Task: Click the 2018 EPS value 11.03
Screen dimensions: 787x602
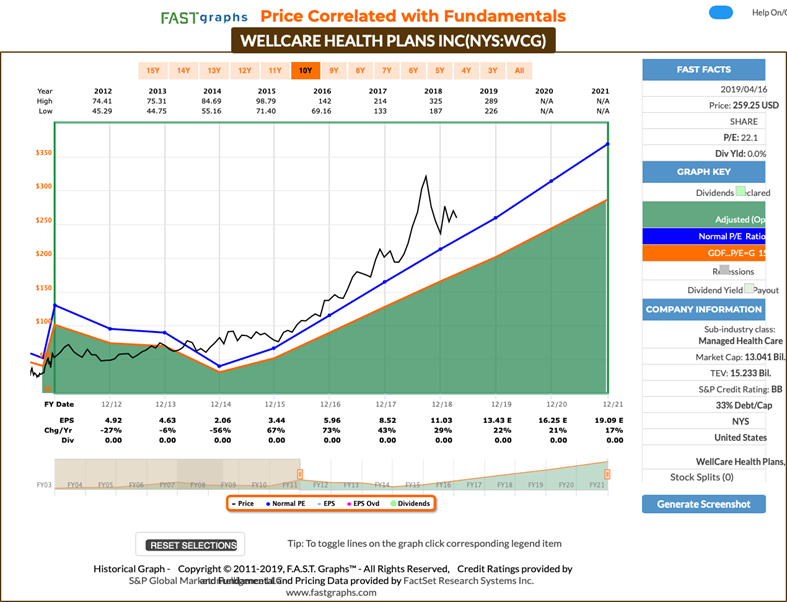Action: coord(442,420)
